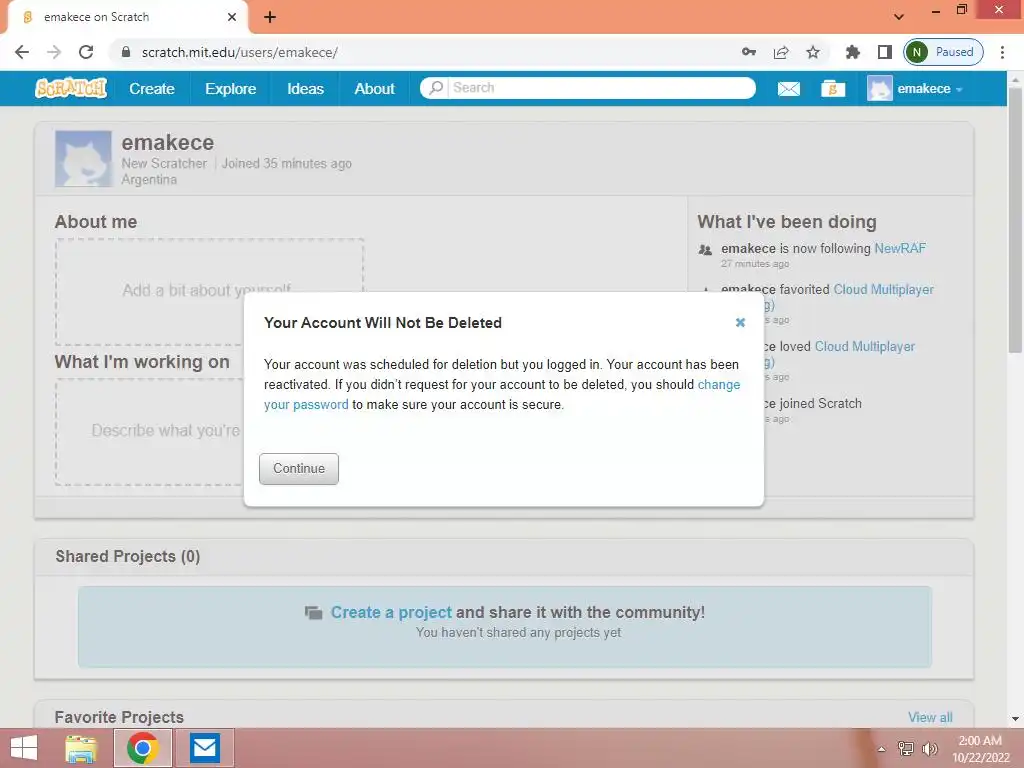
Task: Click the network tray icon
Action: [x=906, y=748]
